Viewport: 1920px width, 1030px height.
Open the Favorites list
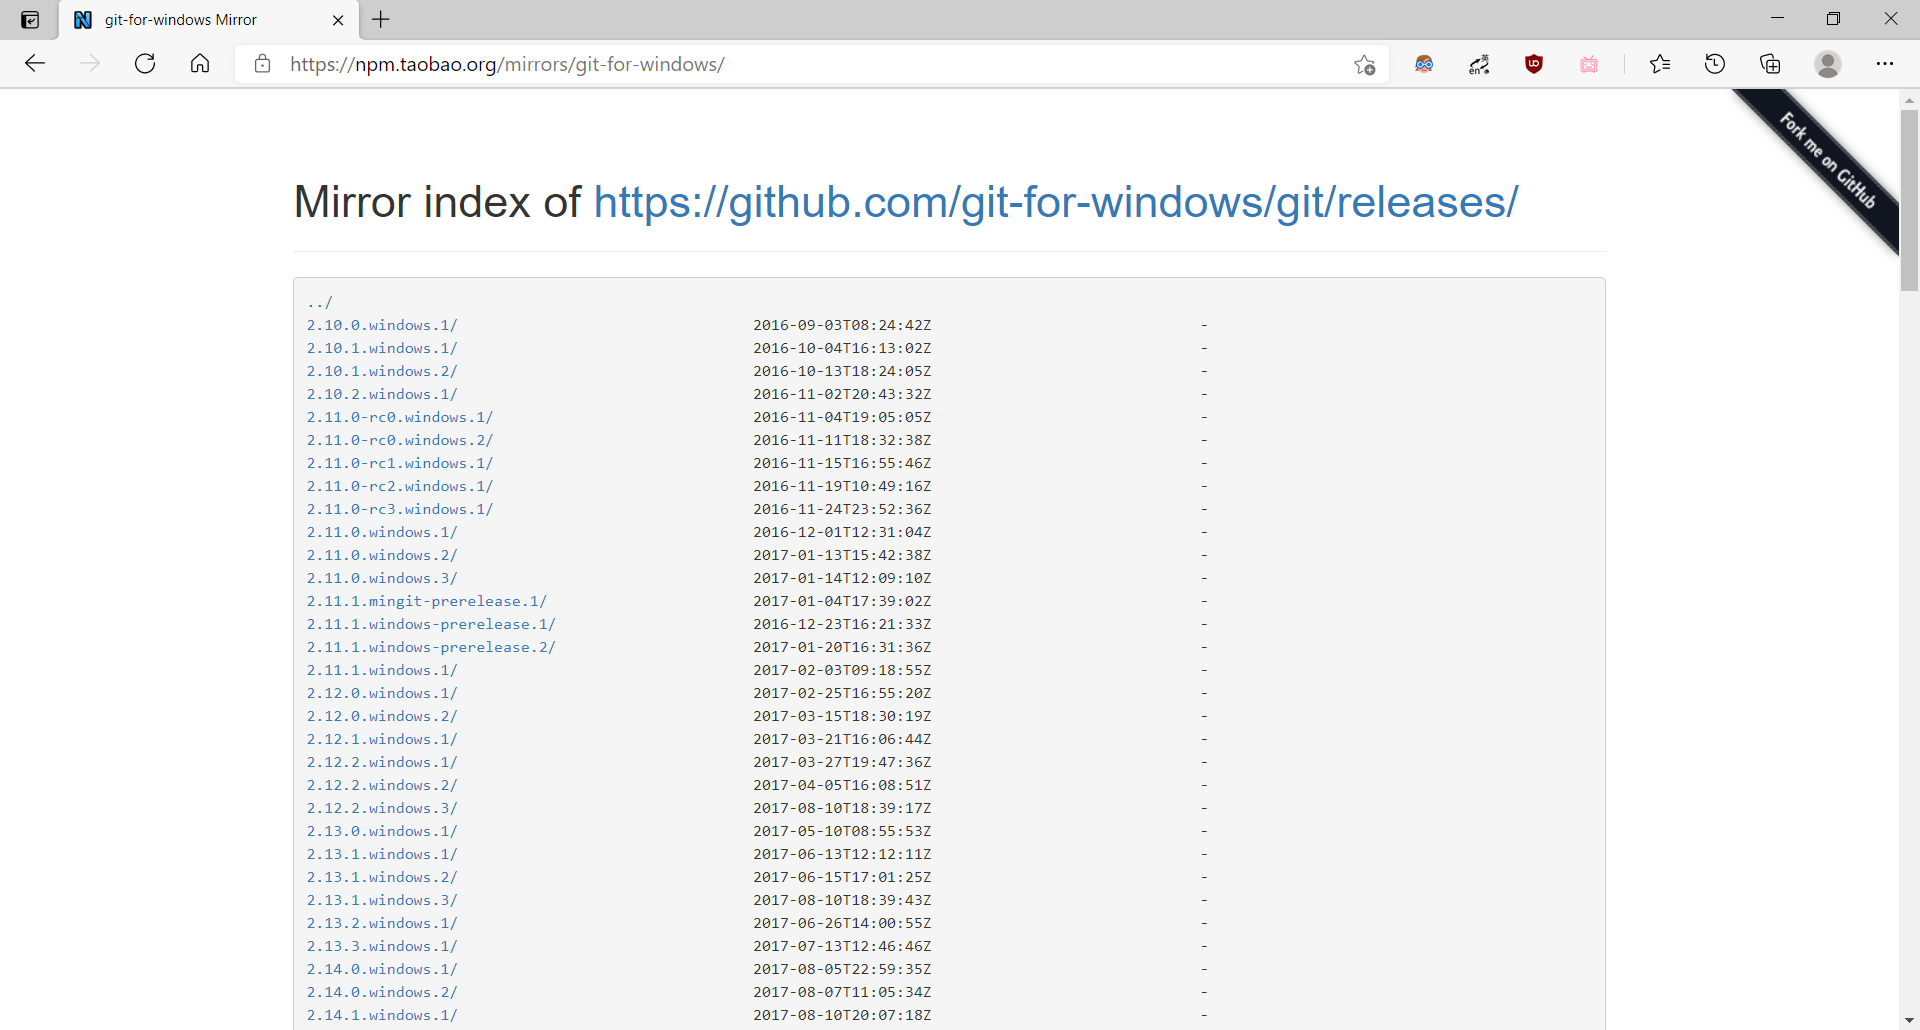tap(1660, 64)
